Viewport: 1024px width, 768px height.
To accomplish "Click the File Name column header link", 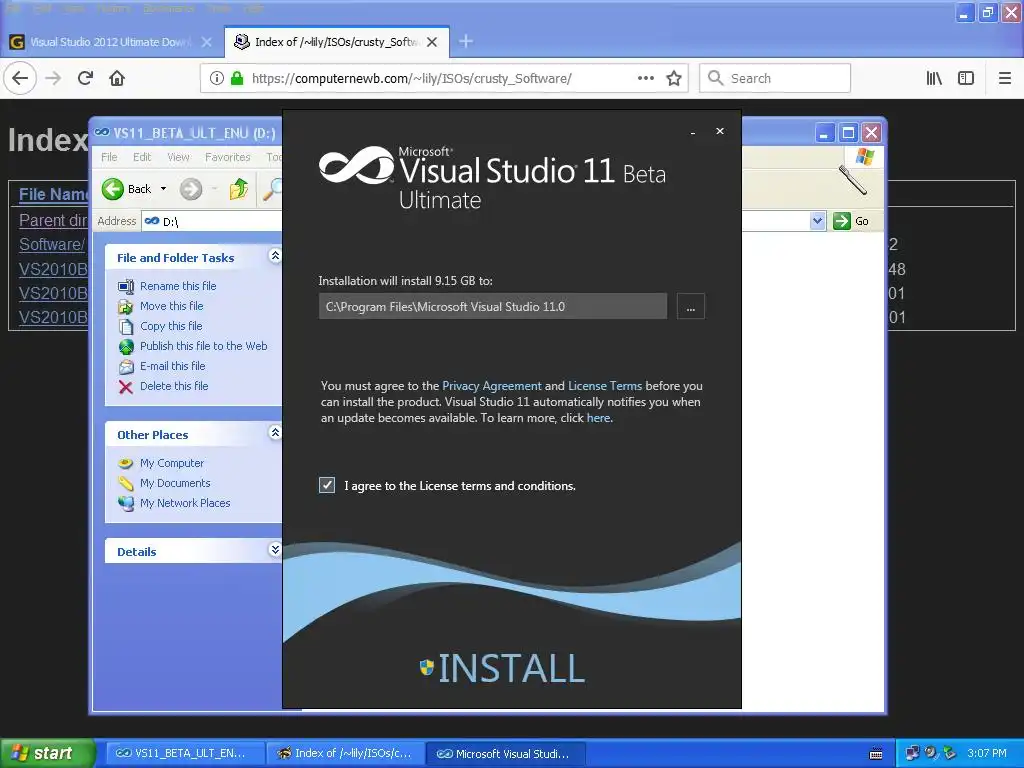I will click(52, 194).
